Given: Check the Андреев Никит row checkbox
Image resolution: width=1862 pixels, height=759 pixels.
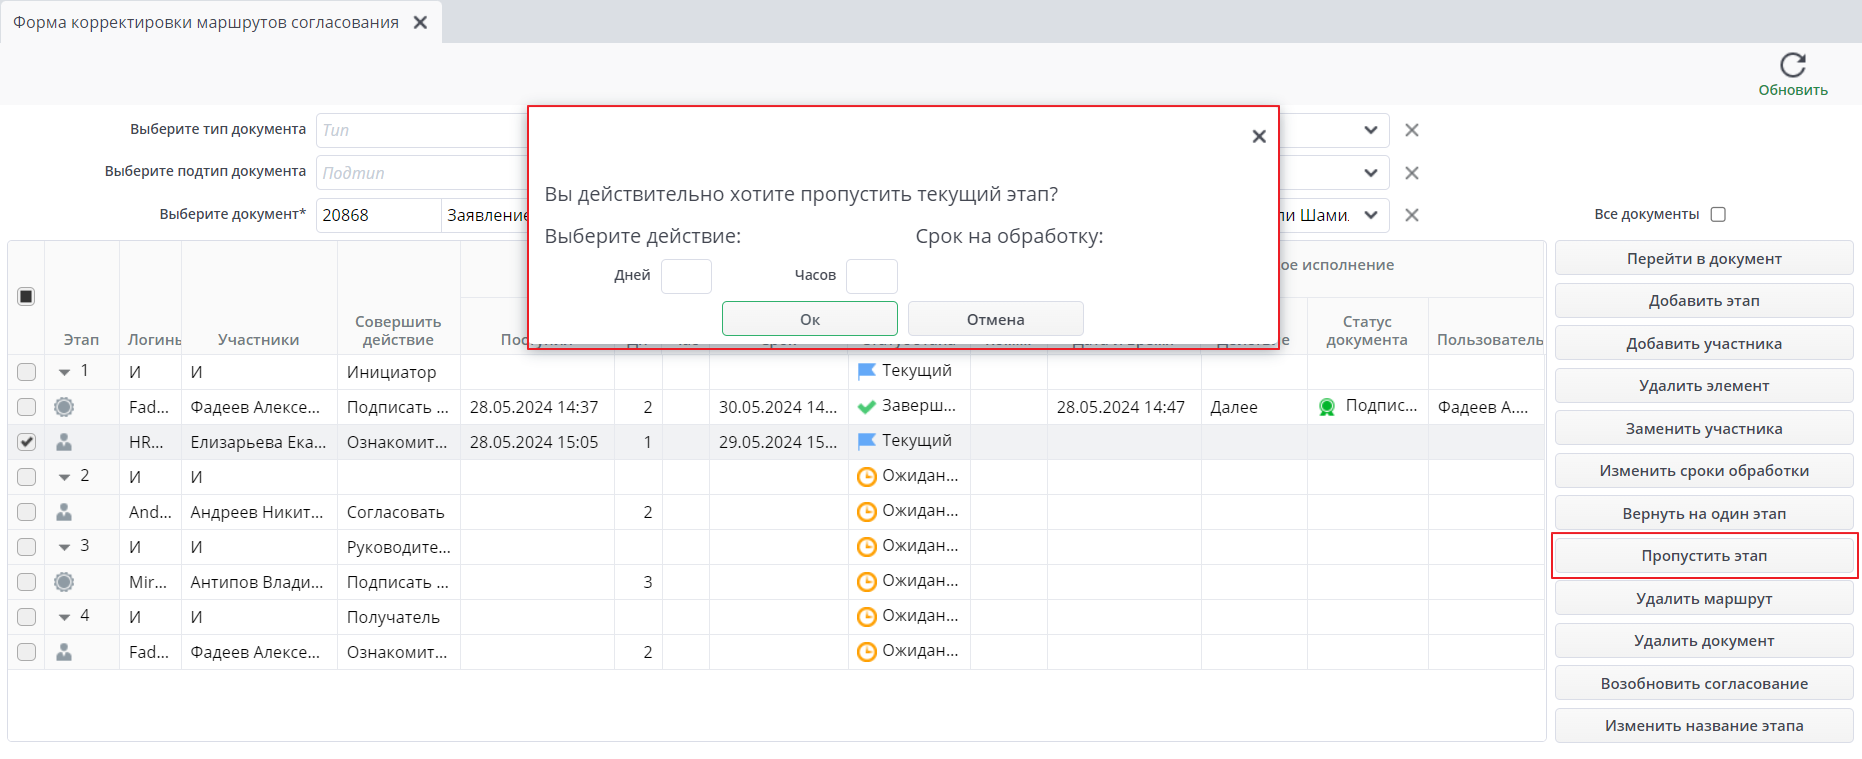Looking at the screenshot, I should coord(26,512).
